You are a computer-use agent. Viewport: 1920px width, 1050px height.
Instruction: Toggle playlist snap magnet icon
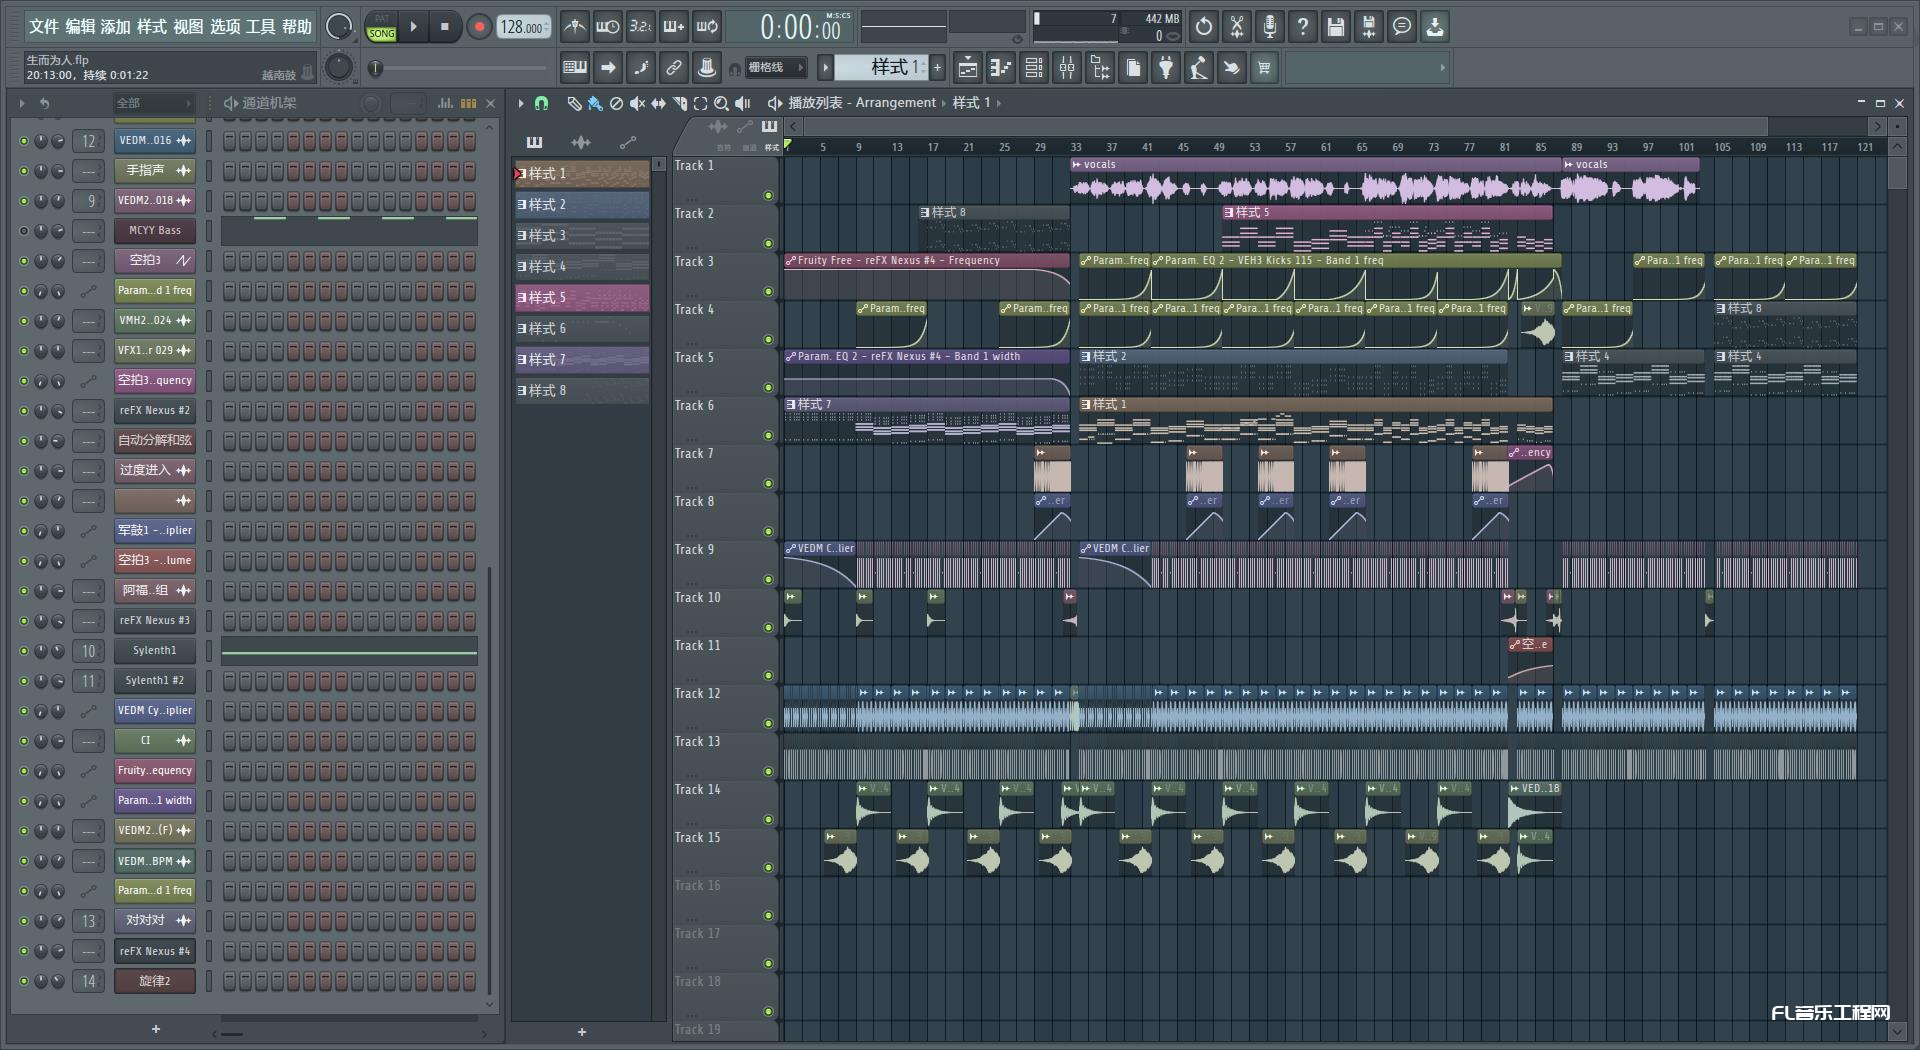point(541,103)
